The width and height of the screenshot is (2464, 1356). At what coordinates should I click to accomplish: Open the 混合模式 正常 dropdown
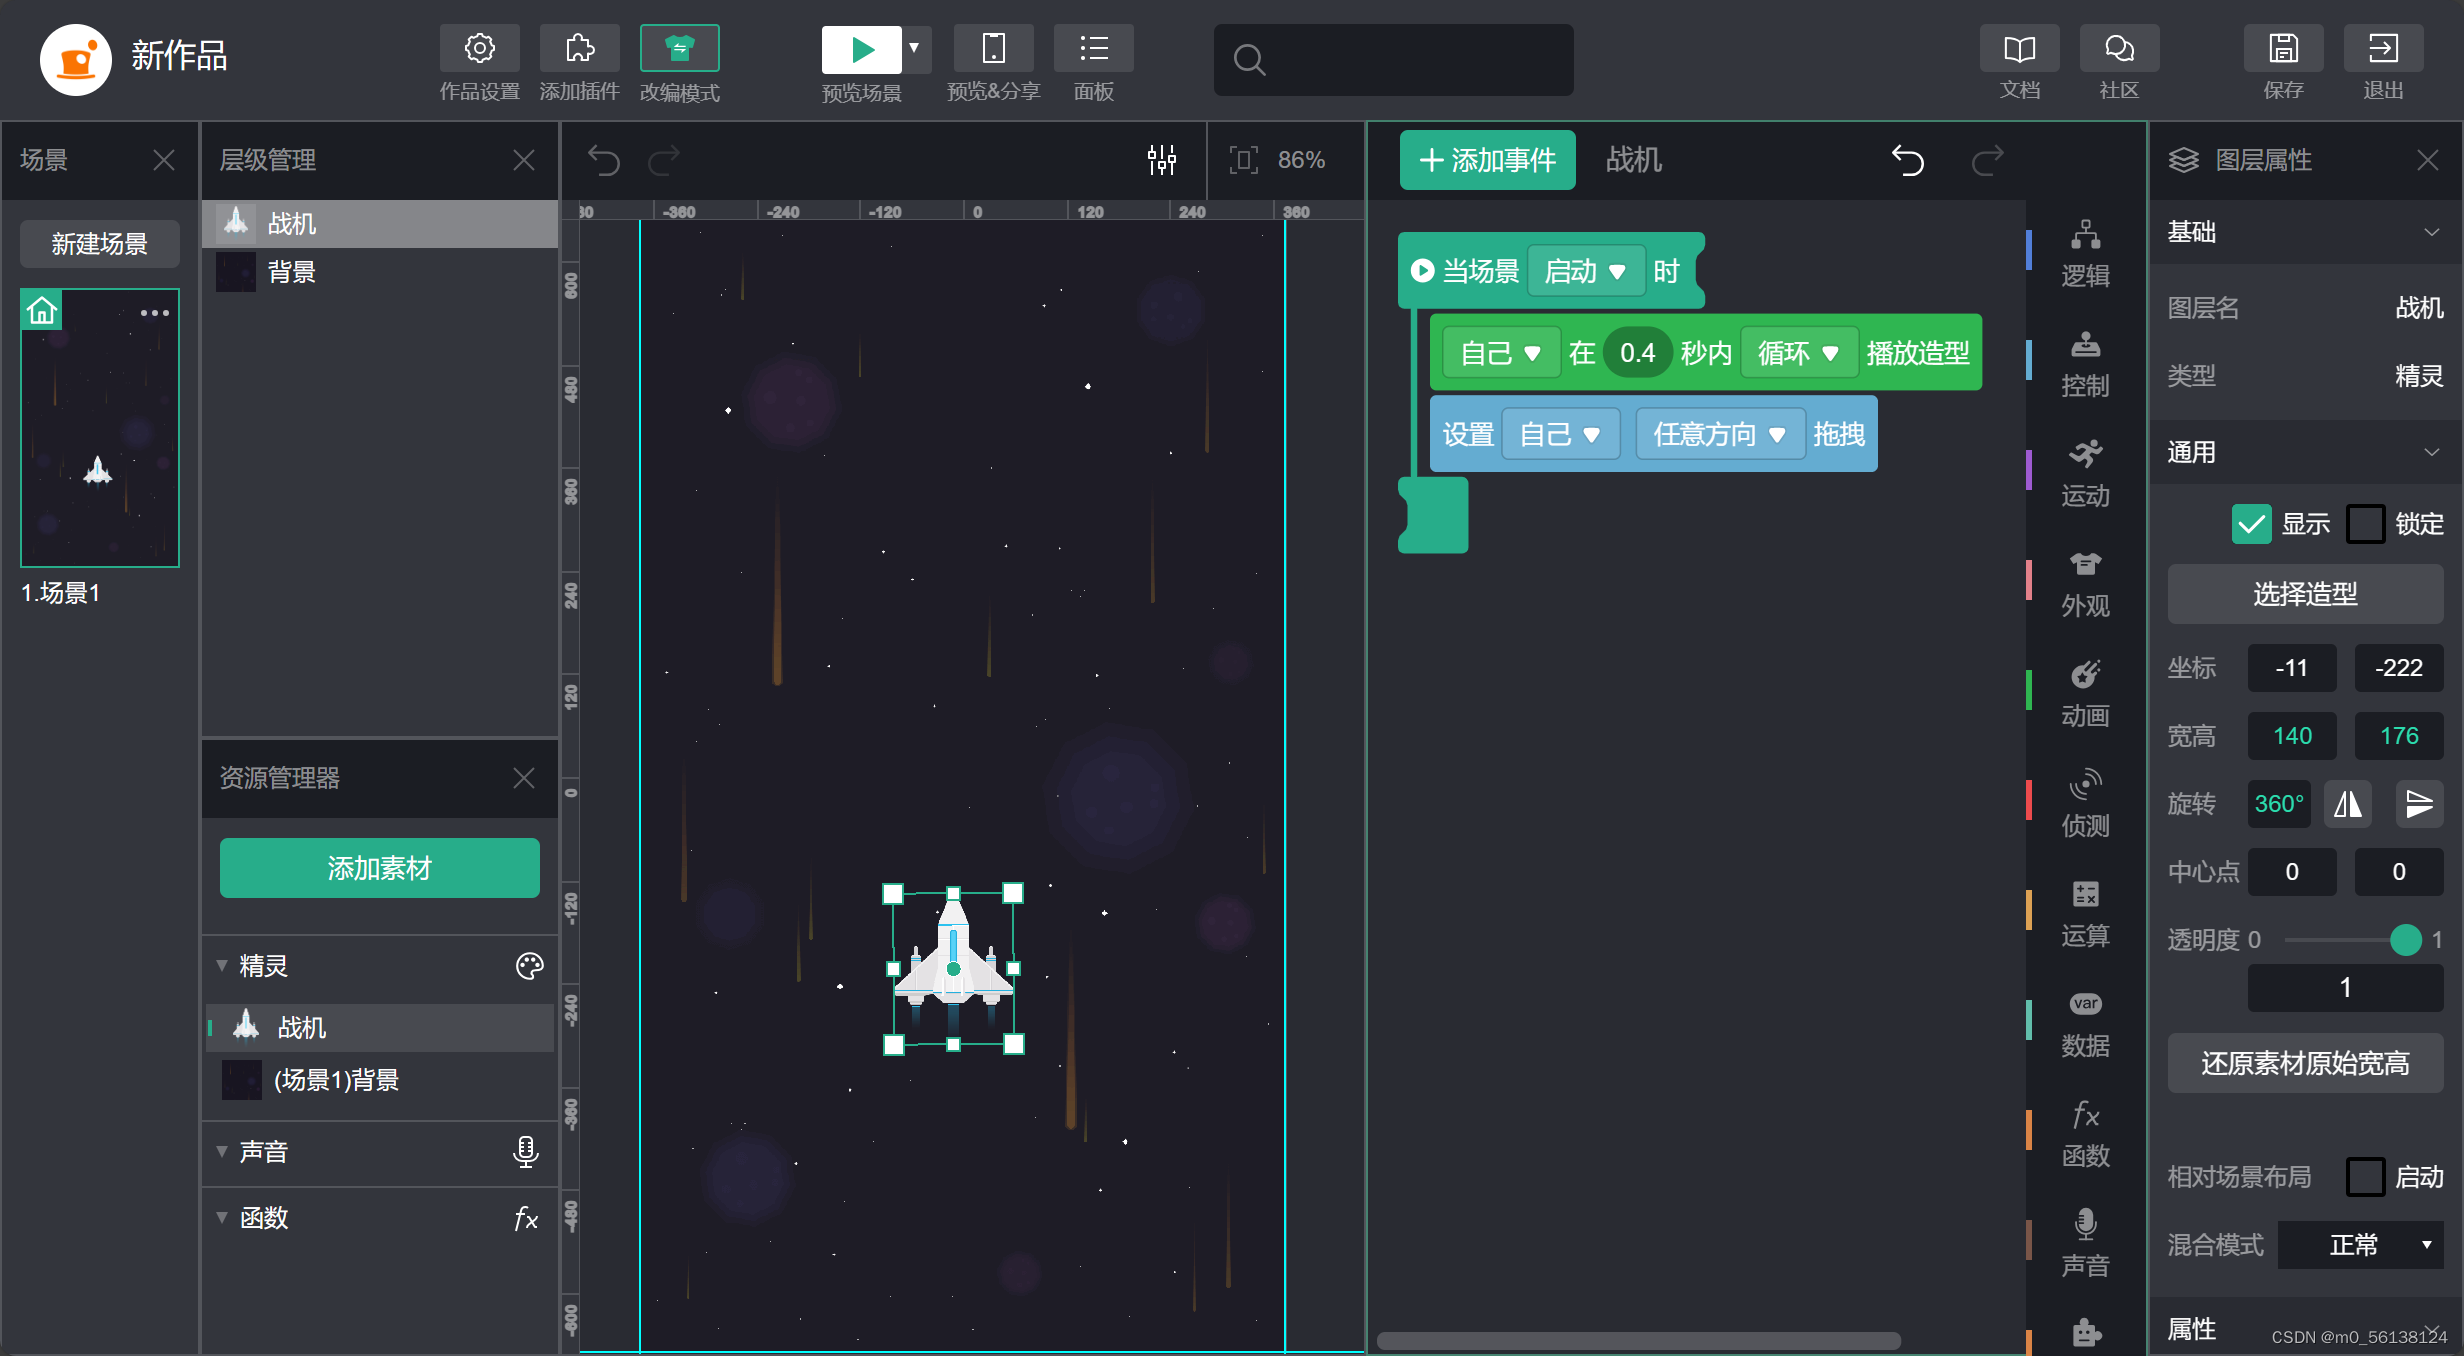tap(2360, 1245)
